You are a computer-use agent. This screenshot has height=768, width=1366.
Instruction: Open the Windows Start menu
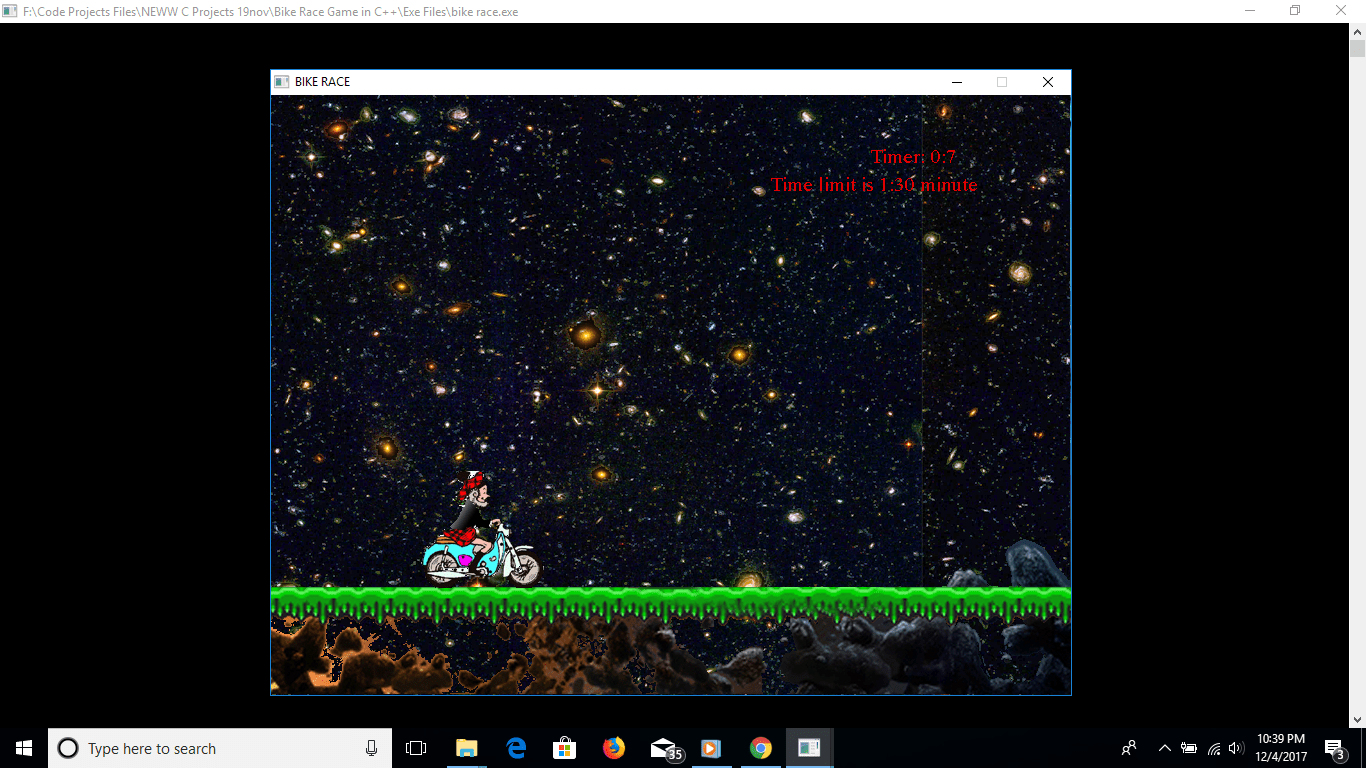(x=24, y=748)
